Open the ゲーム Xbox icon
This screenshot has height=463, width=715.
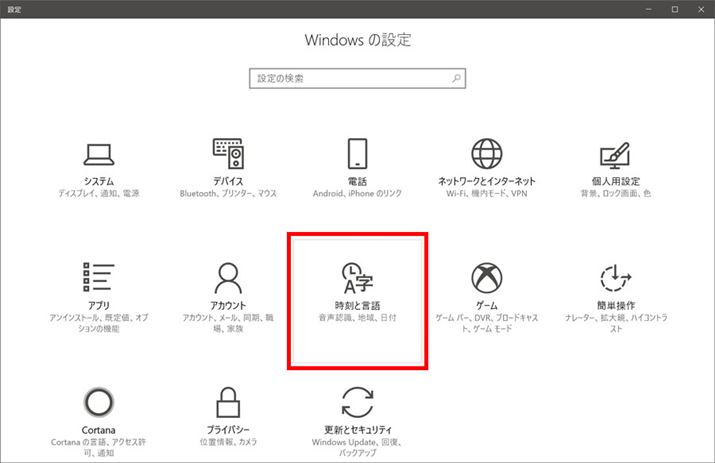pyautogui.click(x=487, y=278)
